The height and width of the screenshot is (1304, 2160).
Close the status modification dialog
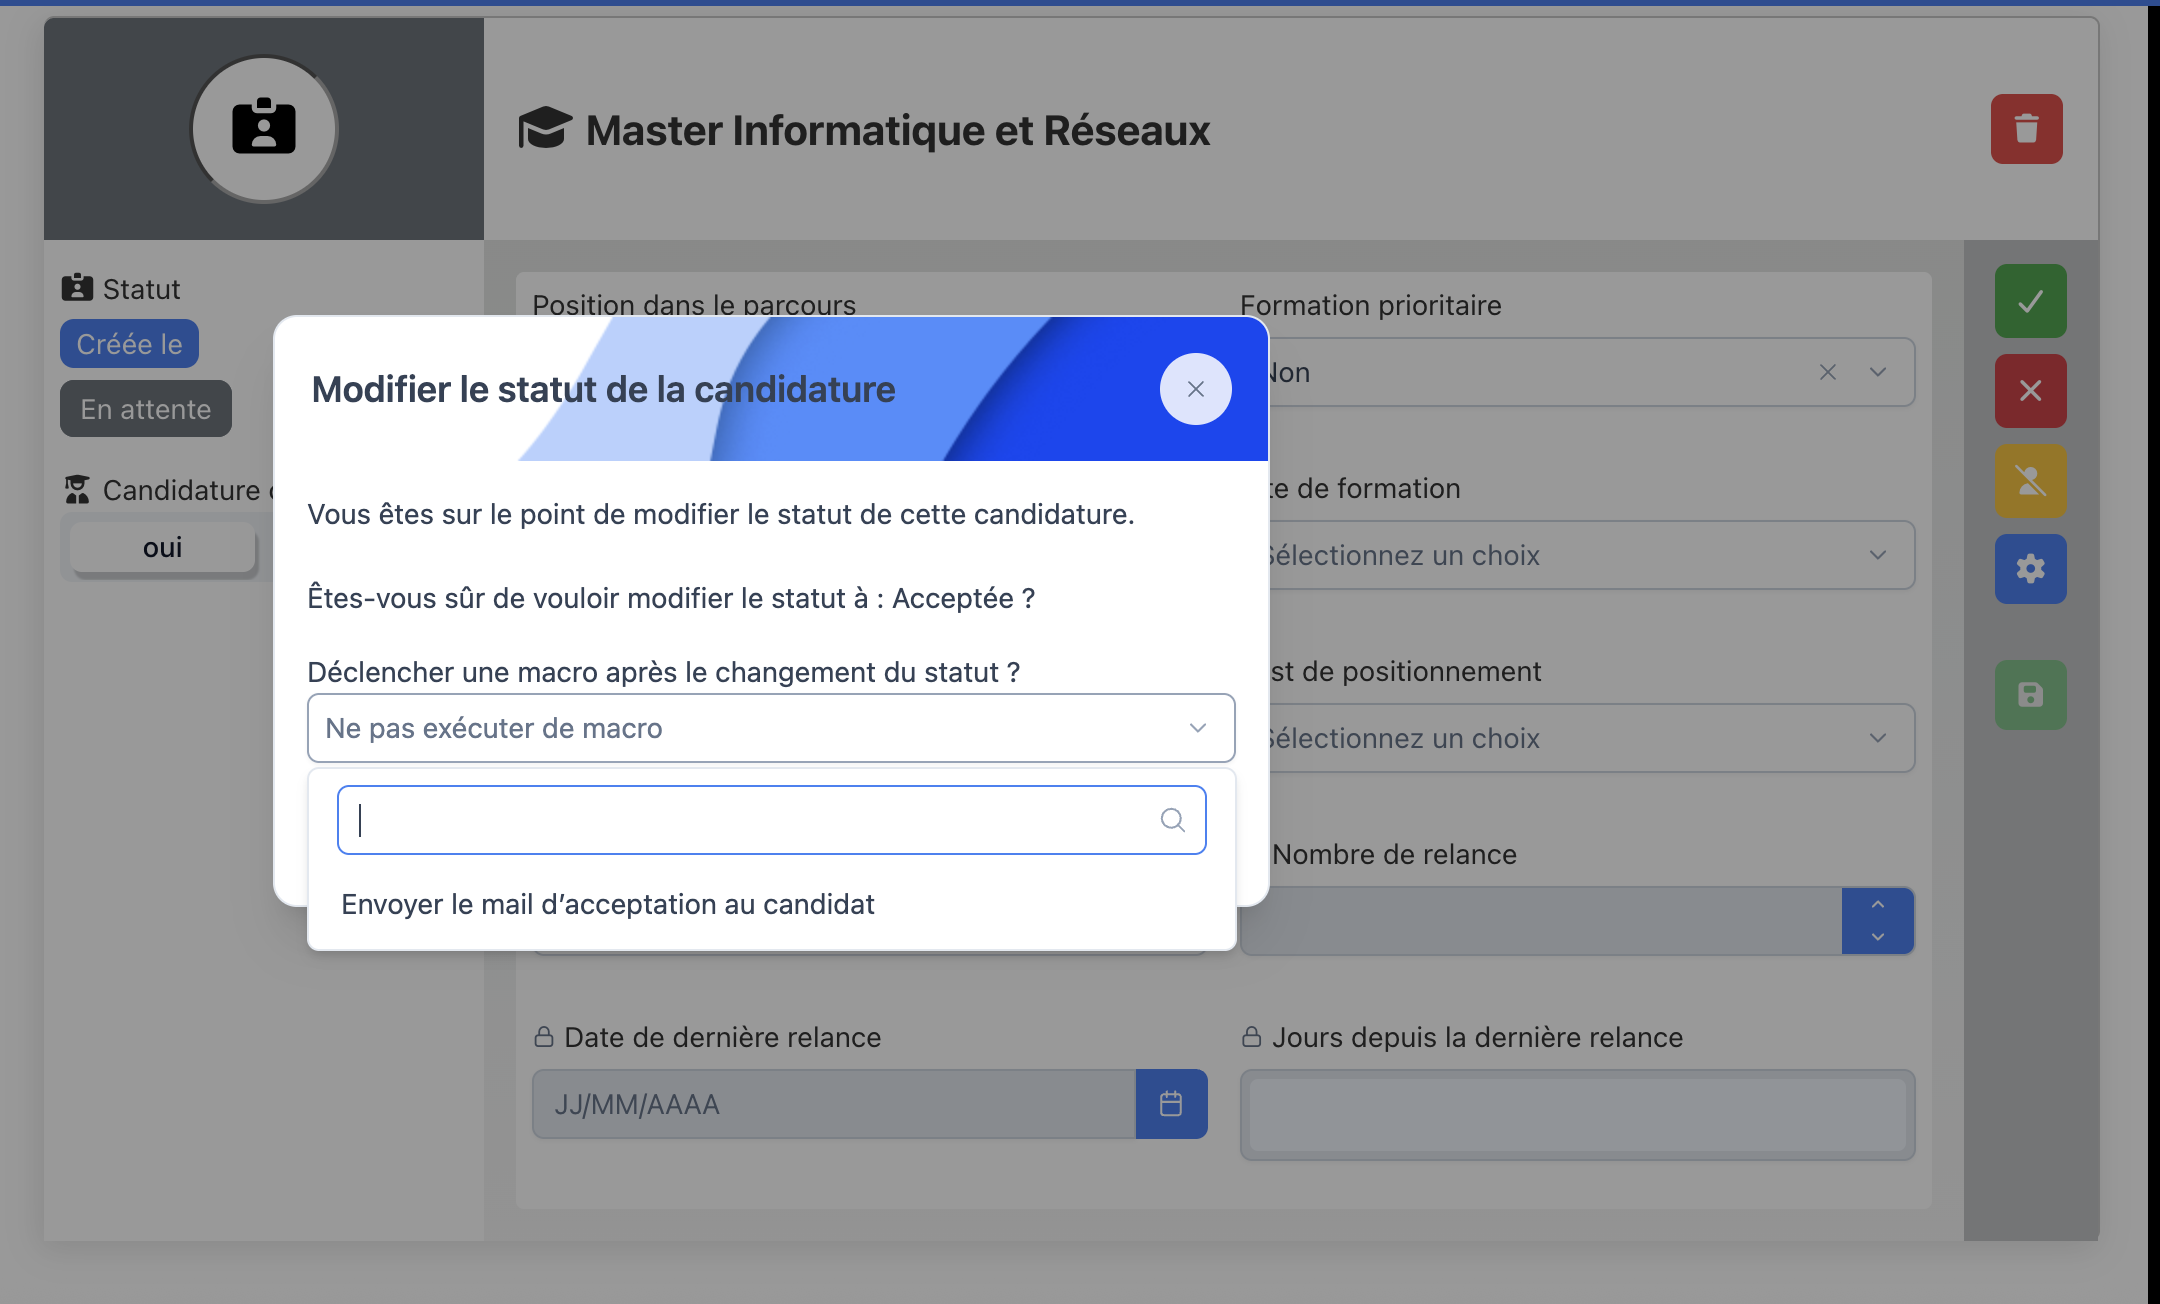point(1195,389)
